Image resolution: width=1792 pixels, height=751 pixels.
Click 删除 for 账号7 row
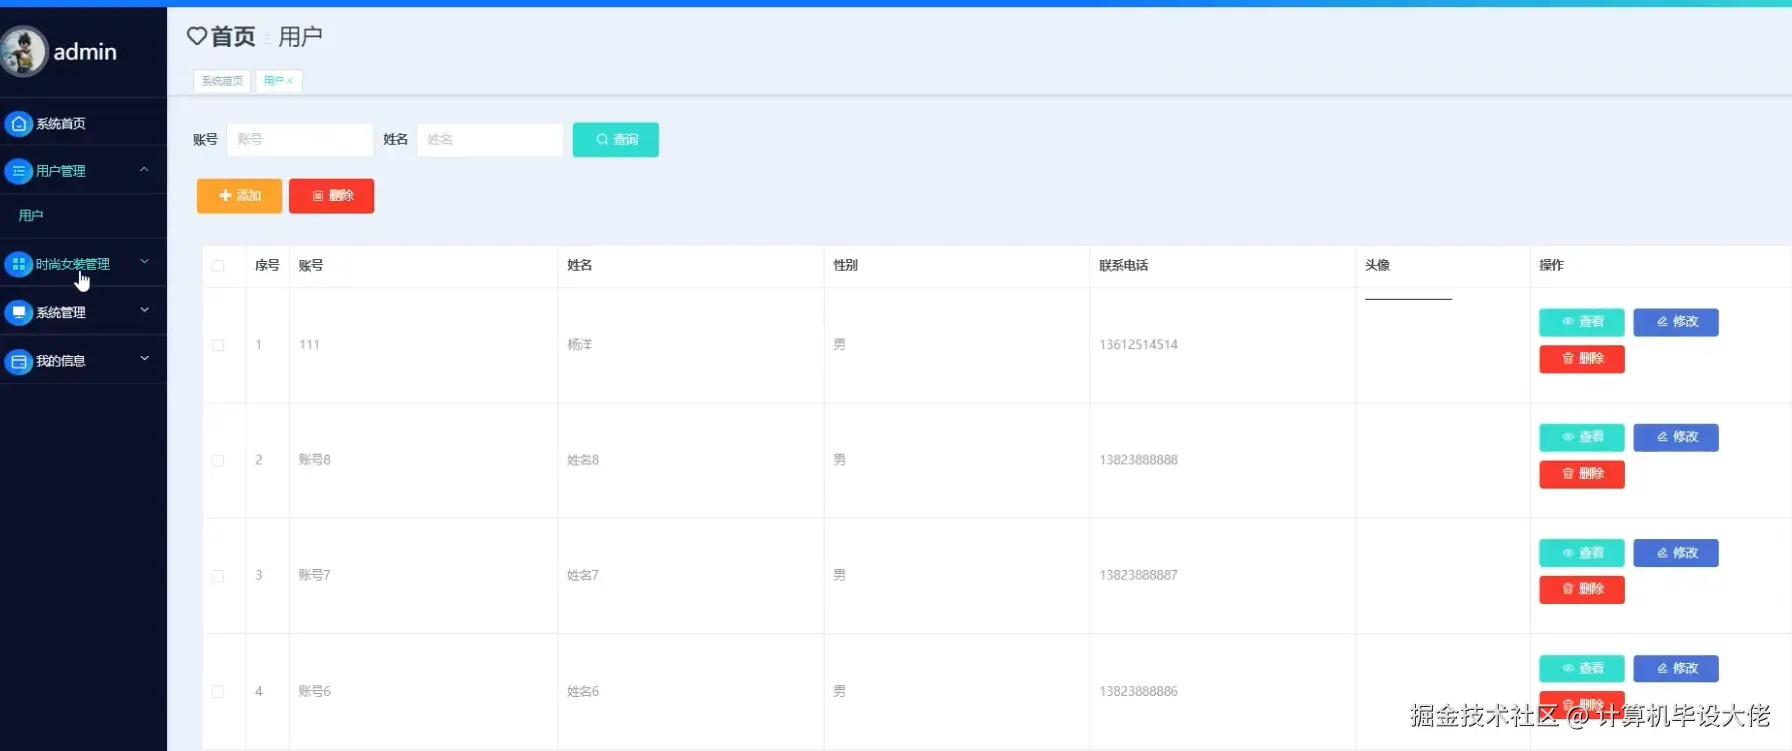coord(1582,590)
